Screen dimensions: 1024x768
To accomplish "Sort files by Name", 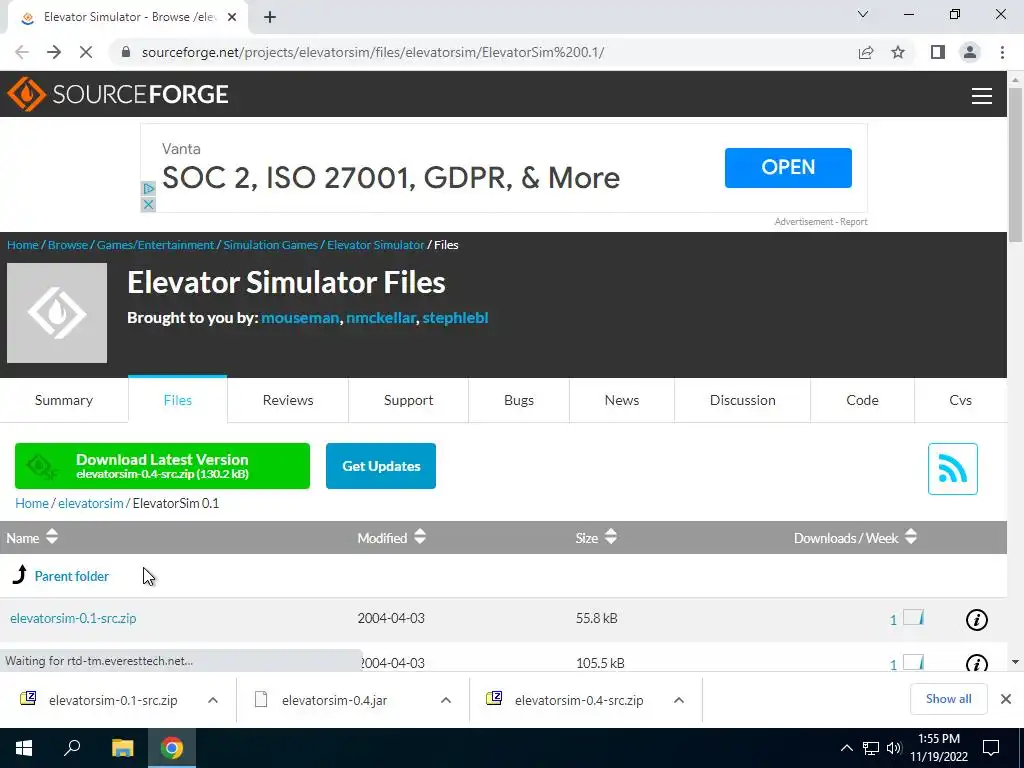I will [x=32, y=537].
